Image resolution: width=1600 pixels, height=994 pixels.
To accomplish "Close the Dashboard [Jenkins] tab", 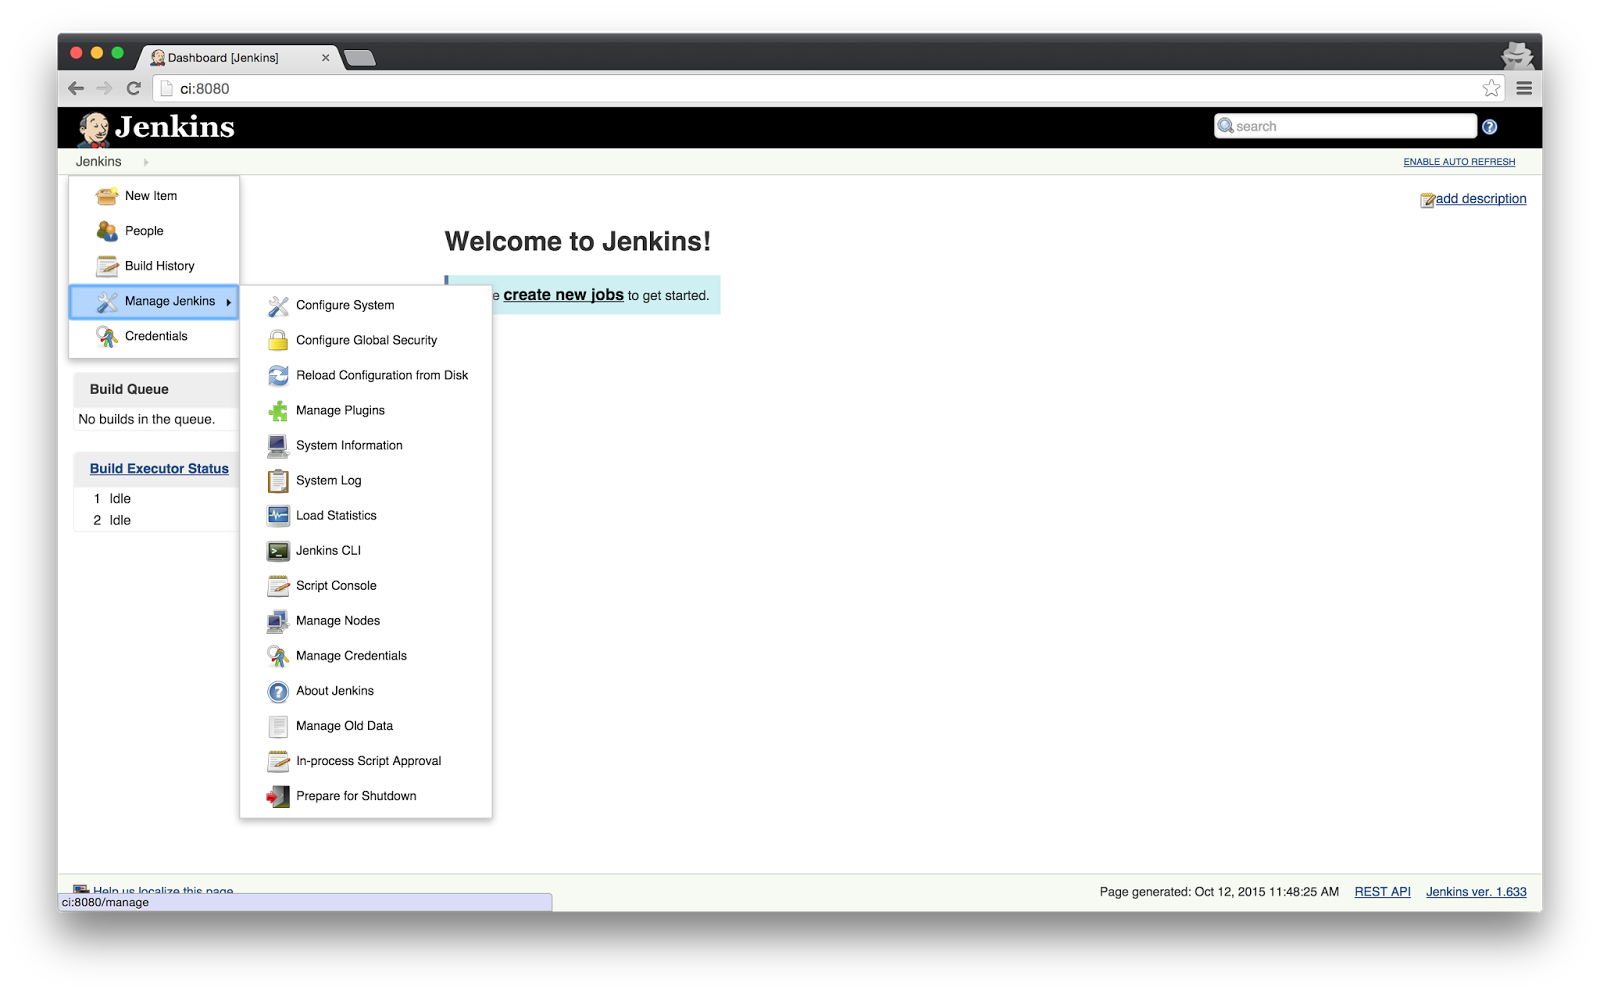I will point(325,58).
